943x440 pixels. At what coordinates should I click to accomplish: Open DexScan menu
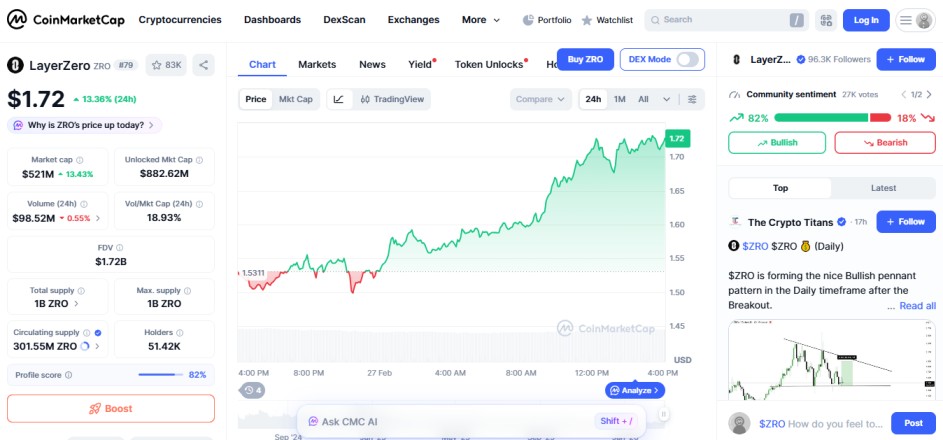pyautogui.click(x=344, y=20)
